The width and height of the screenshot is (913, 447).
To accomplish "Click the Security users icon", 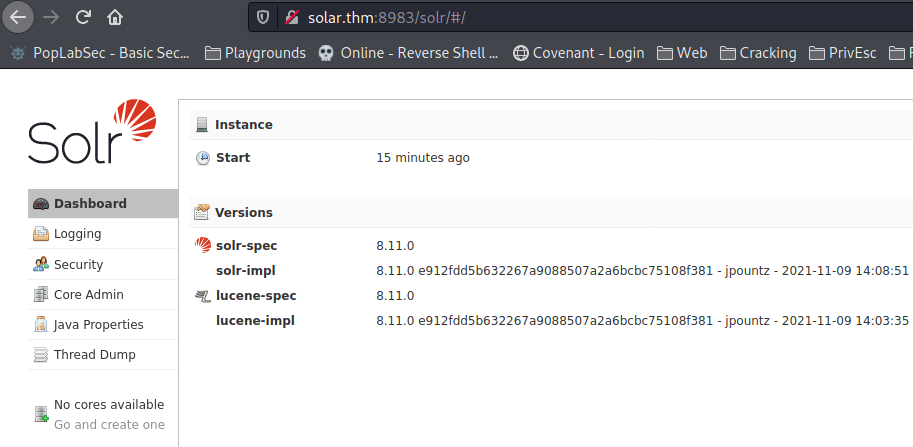I will point(41,264).
